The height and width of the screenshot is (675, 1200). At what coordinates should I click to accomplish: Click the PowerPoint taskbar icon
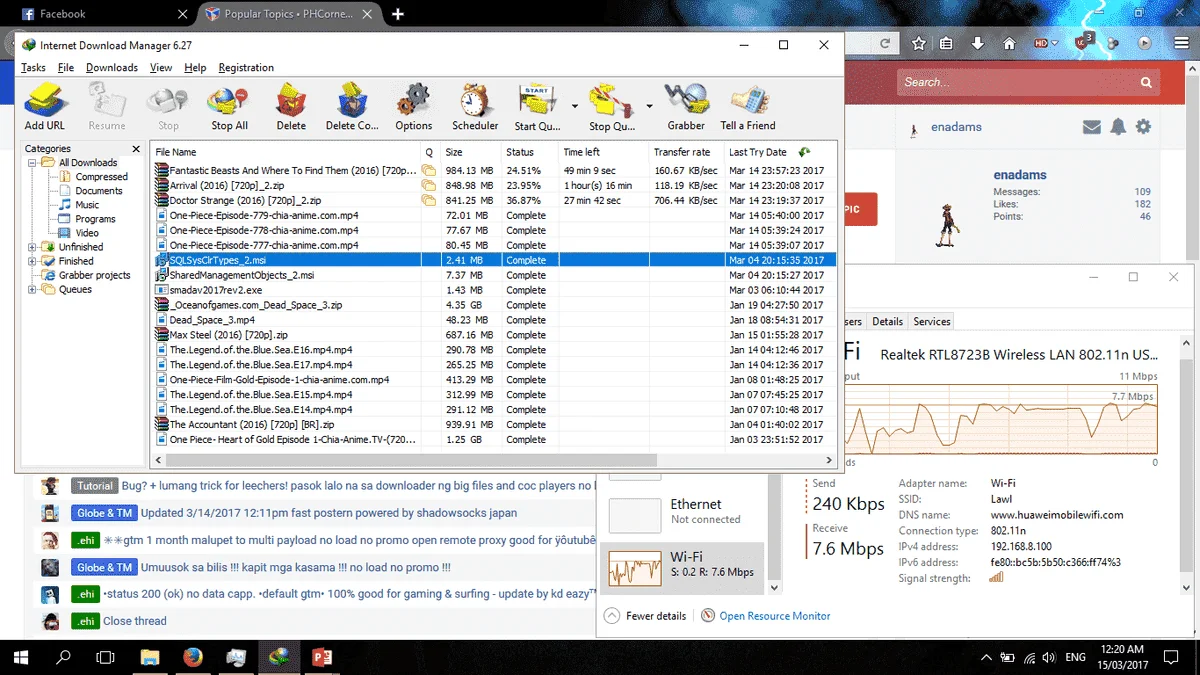click(x=322, y=657)
